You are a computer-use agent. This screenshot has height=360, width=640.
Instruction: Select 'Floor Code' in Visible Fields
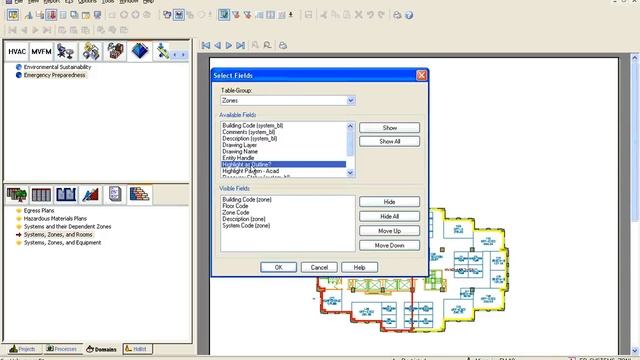235,206
